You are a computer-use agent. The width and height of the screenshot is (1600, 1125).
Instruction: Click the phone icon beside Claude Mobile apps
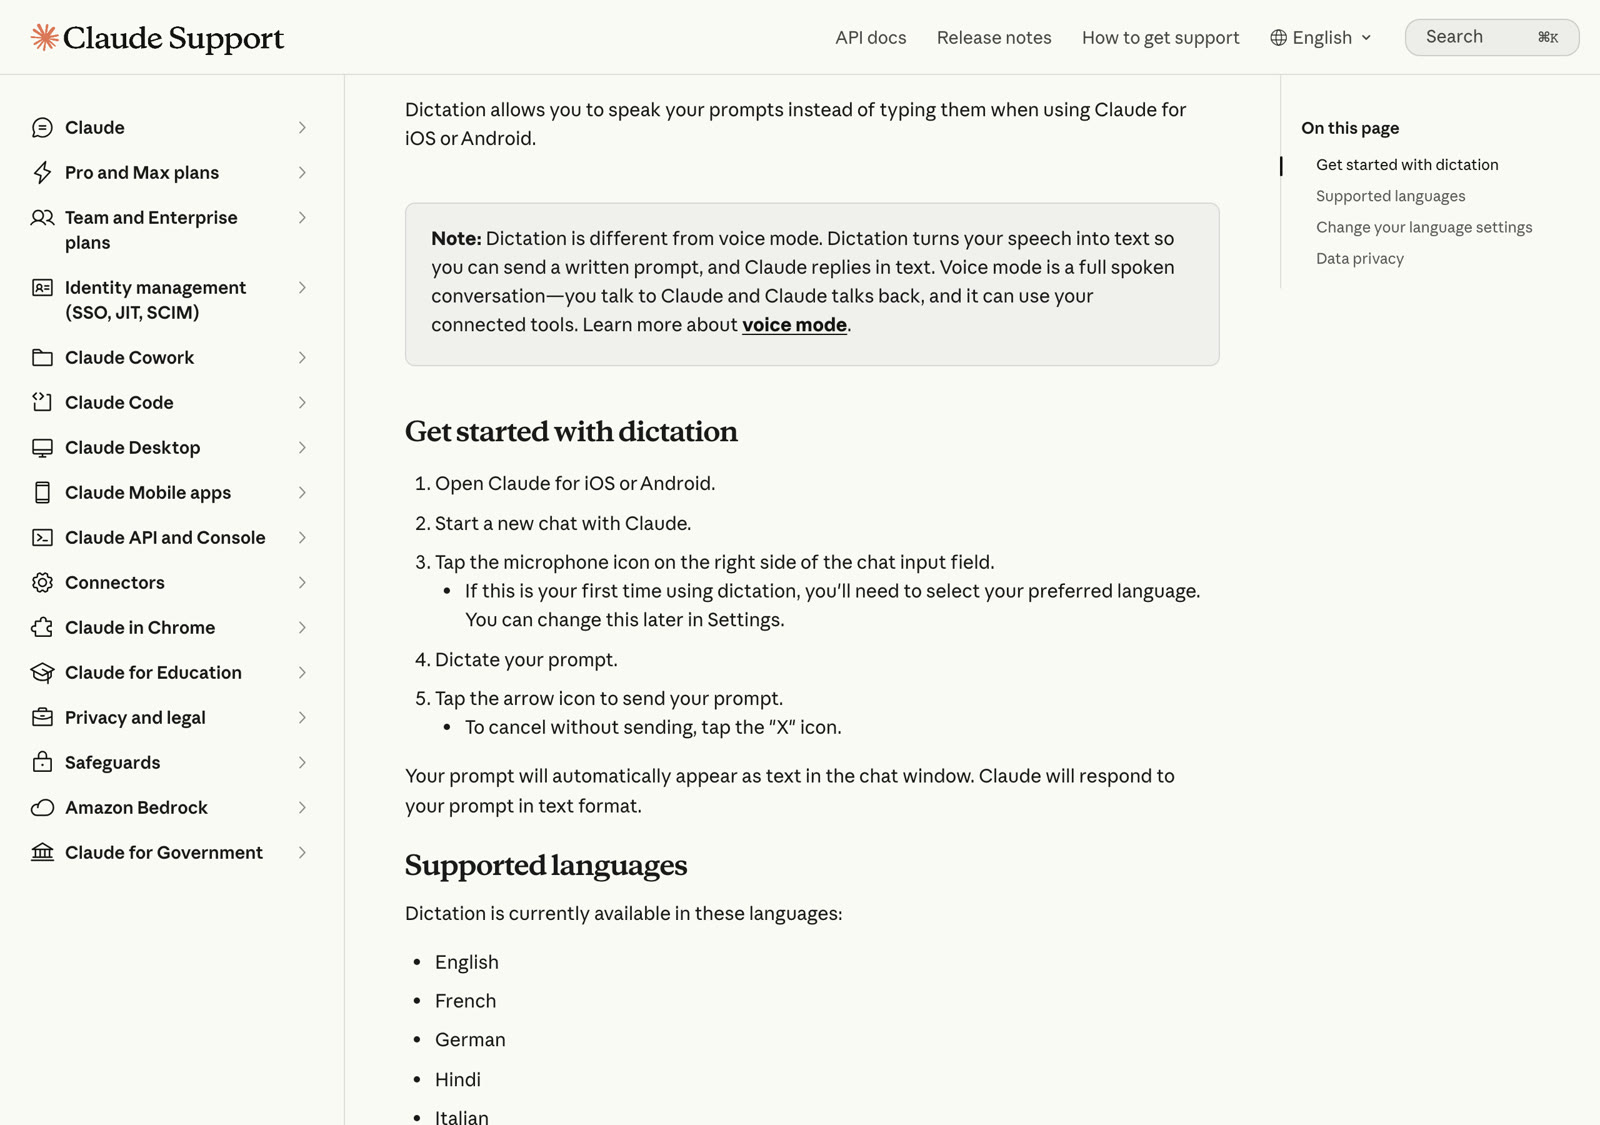point(42,492)
